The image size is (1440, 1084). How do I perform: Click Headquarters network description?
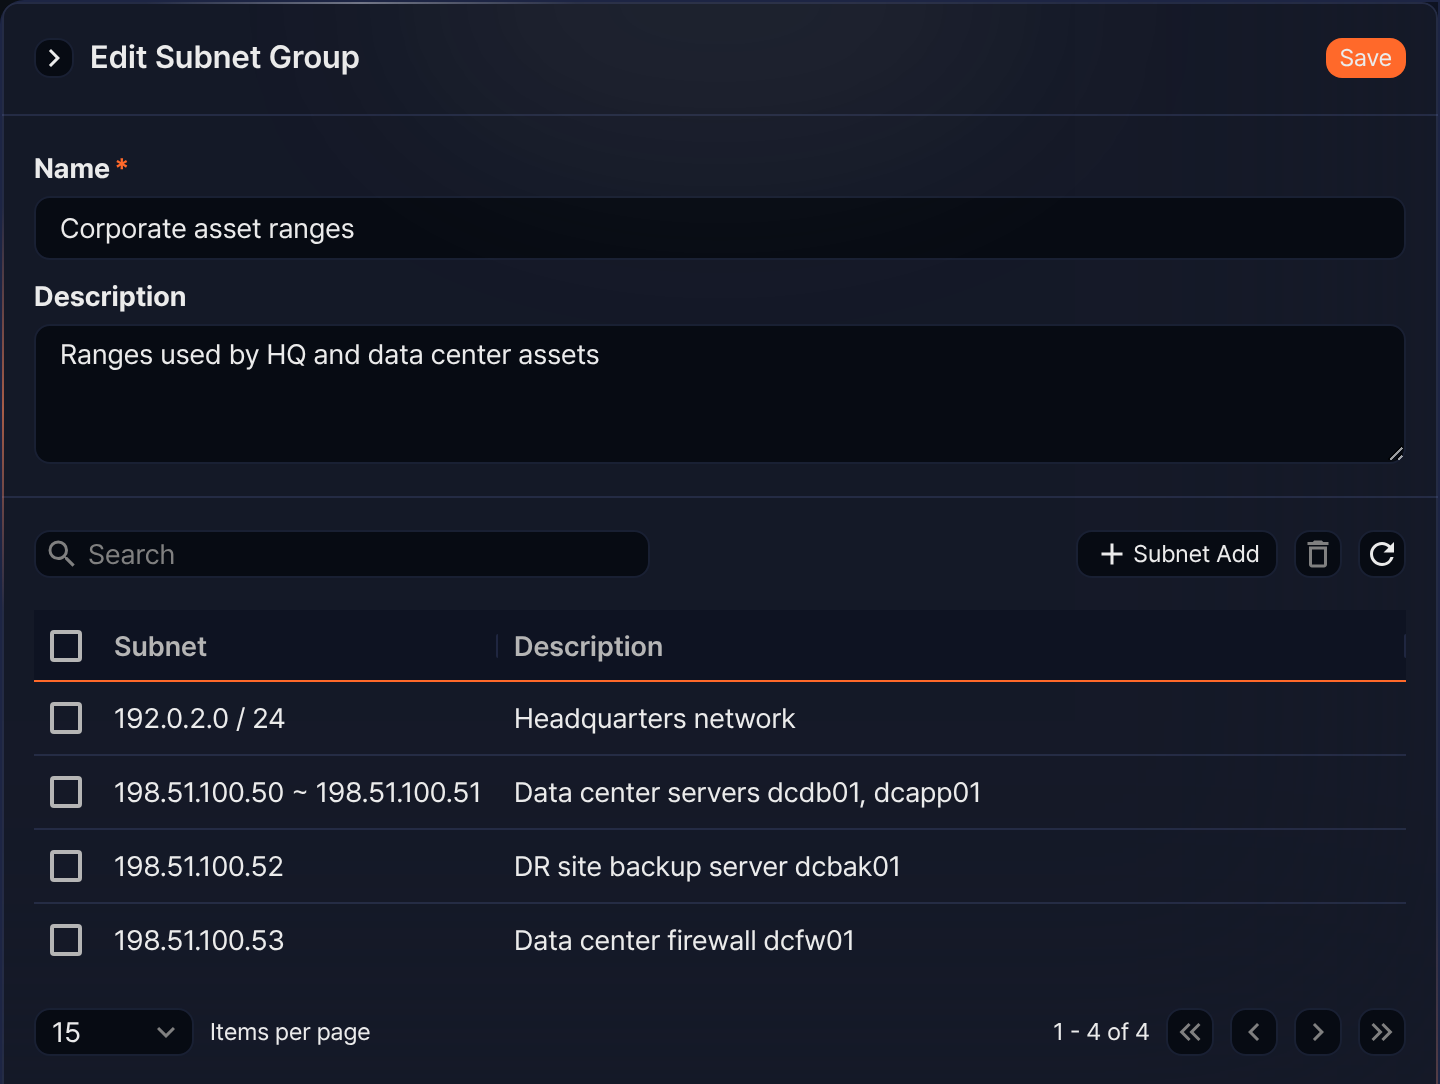654,718
